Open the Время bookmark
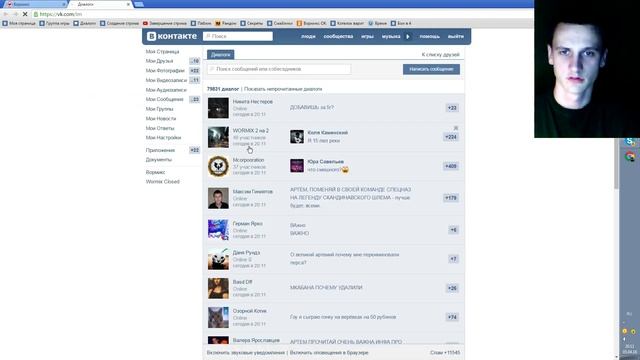Screen dimensions: 640x360 pos(377,23)
